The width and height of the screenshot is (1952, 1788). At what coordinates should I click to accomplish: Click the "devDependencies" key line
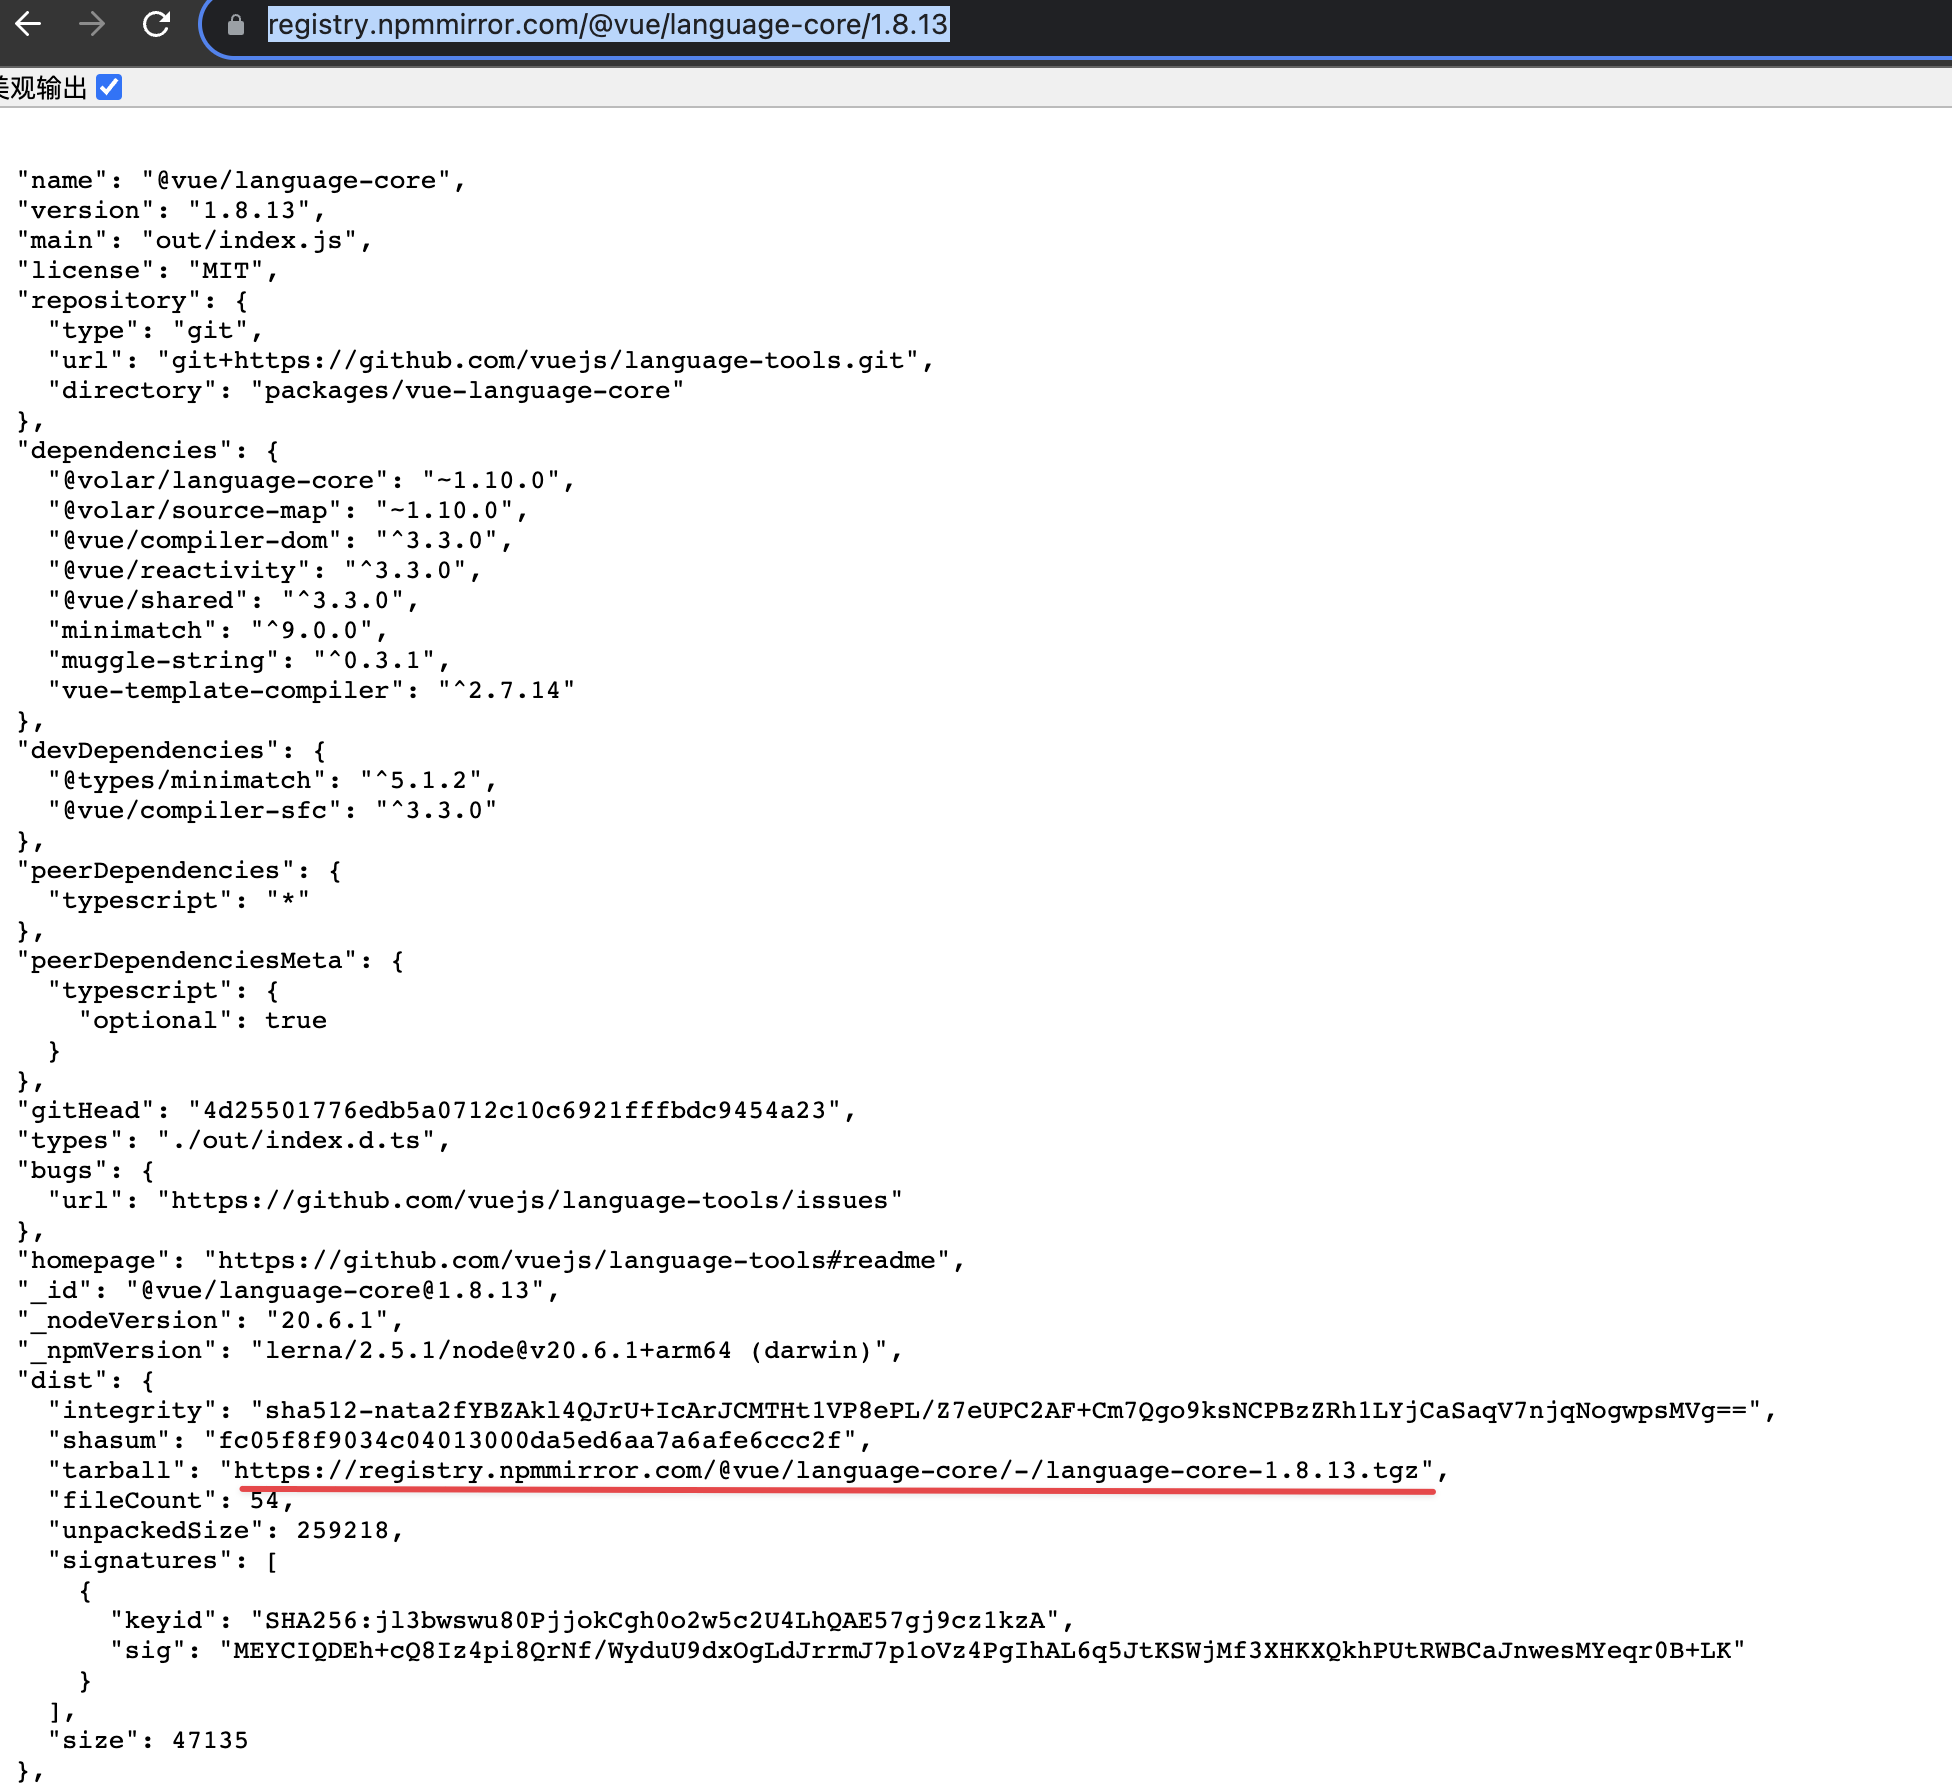[171, 751]
